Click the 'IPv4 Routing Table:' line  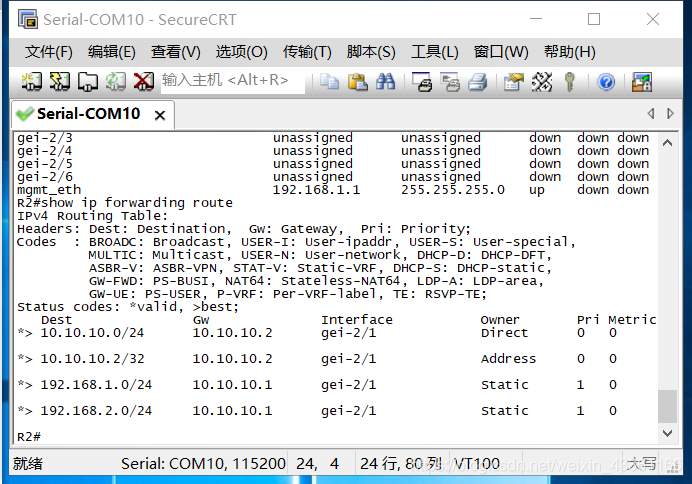pos(93,216)
